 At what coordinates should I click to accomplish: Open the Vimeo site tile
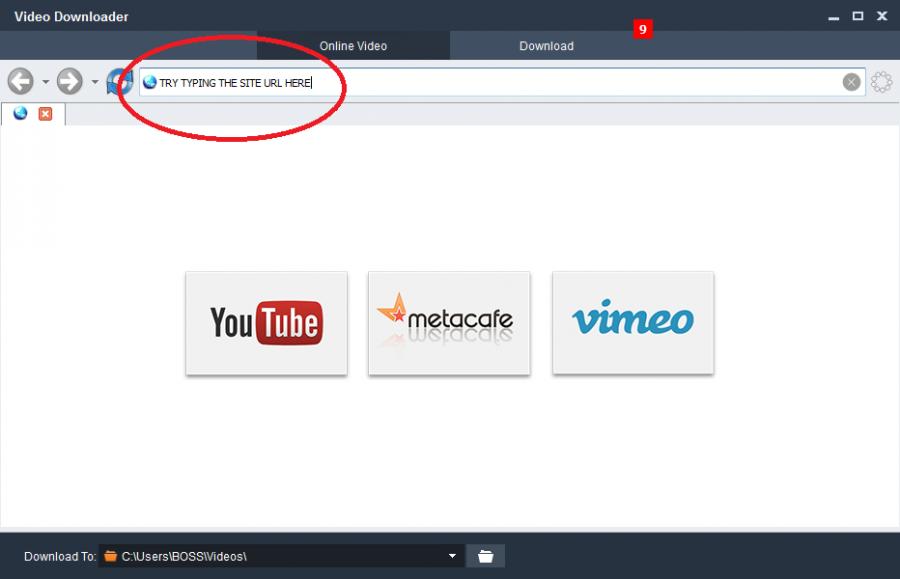coord(633,323)
